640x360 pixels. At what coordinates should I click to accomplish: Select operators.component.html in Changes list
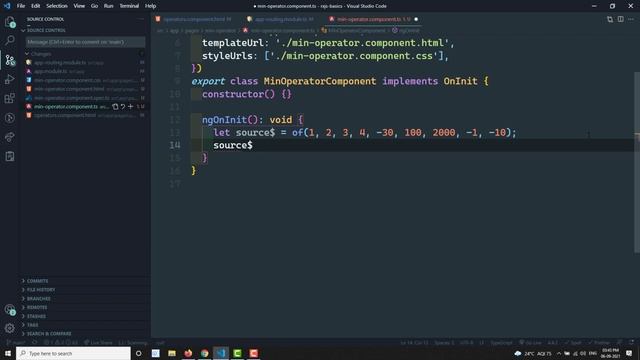(x=84, y=116)
